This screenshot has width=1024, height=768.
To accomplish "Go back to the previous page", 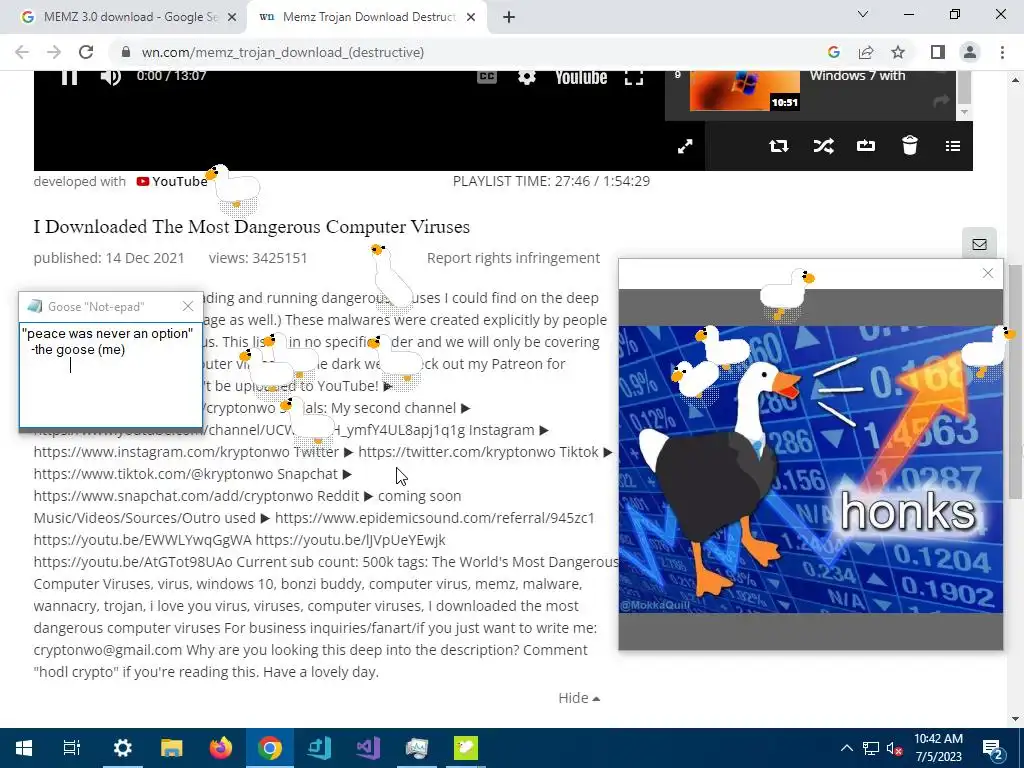I will 22,52.
